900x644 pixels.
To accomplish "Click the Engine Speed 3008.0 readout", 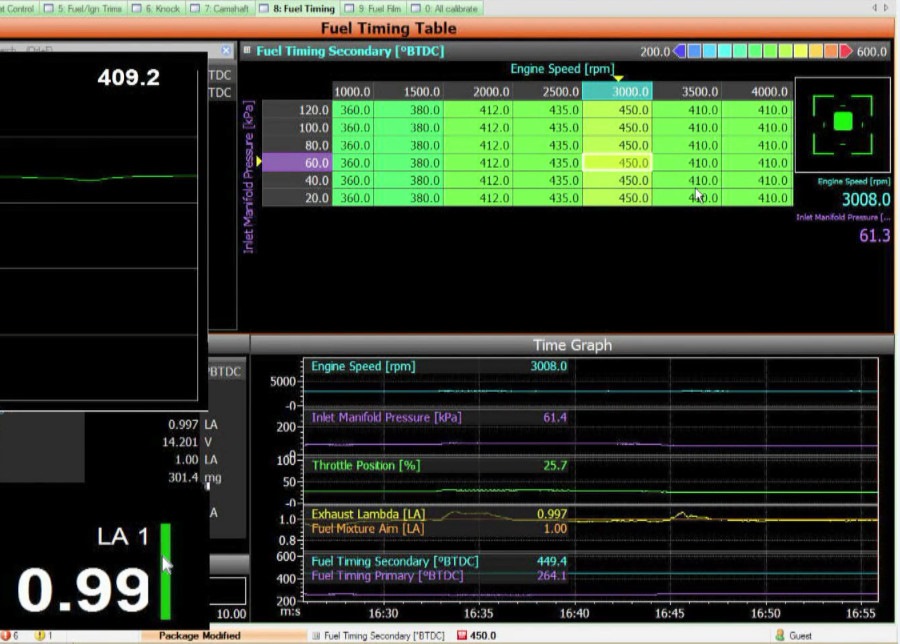I will pos(866,200).
